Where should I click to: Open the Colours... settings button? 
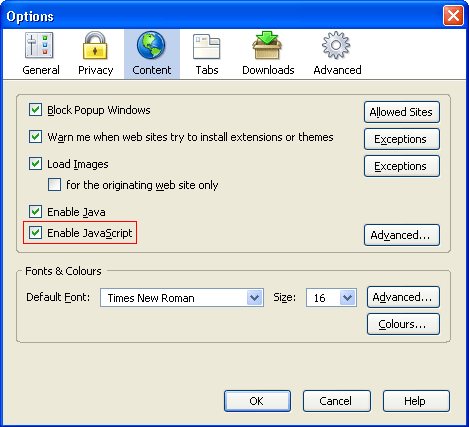403,324
